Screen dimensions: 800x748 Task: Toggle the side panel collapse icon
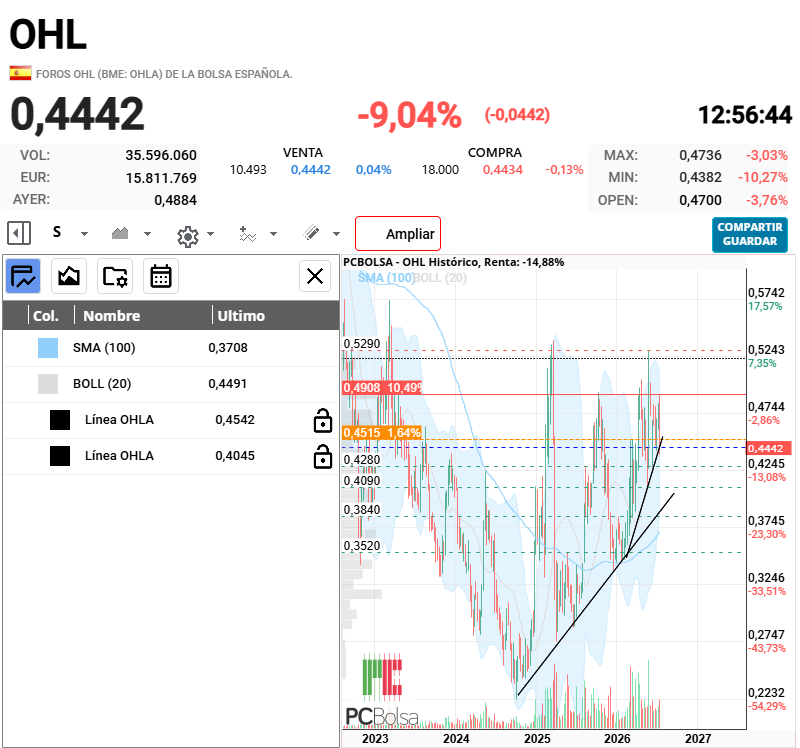click(19, 234)
